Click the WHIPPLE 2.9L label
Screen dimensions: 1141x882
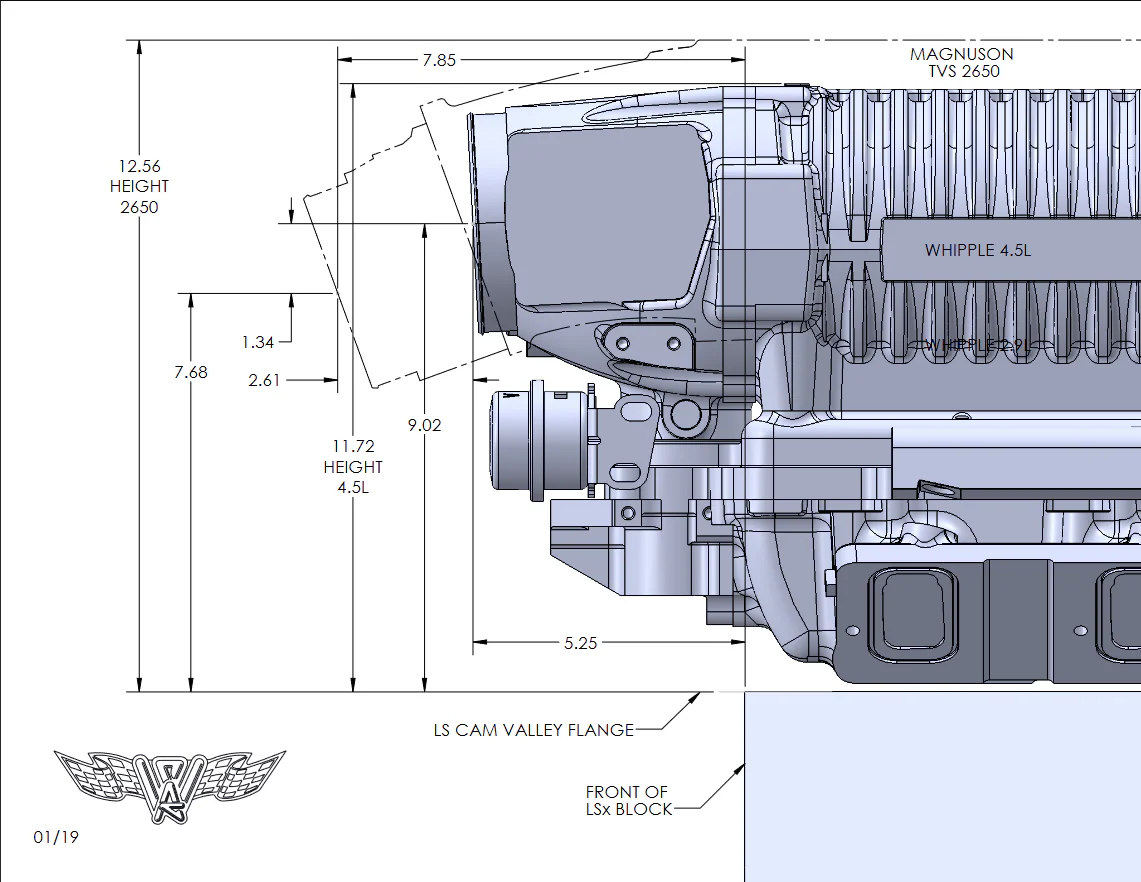pos(977,345)
